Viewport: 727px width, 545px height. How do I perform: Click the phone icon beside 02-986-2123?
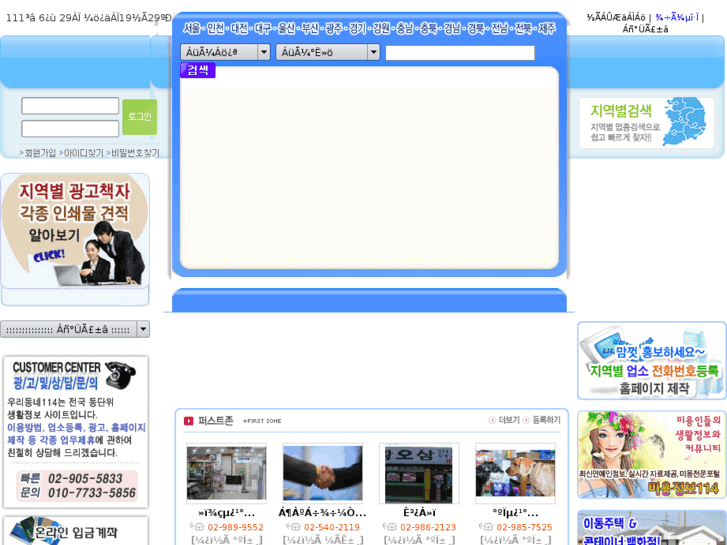(389, 526)
